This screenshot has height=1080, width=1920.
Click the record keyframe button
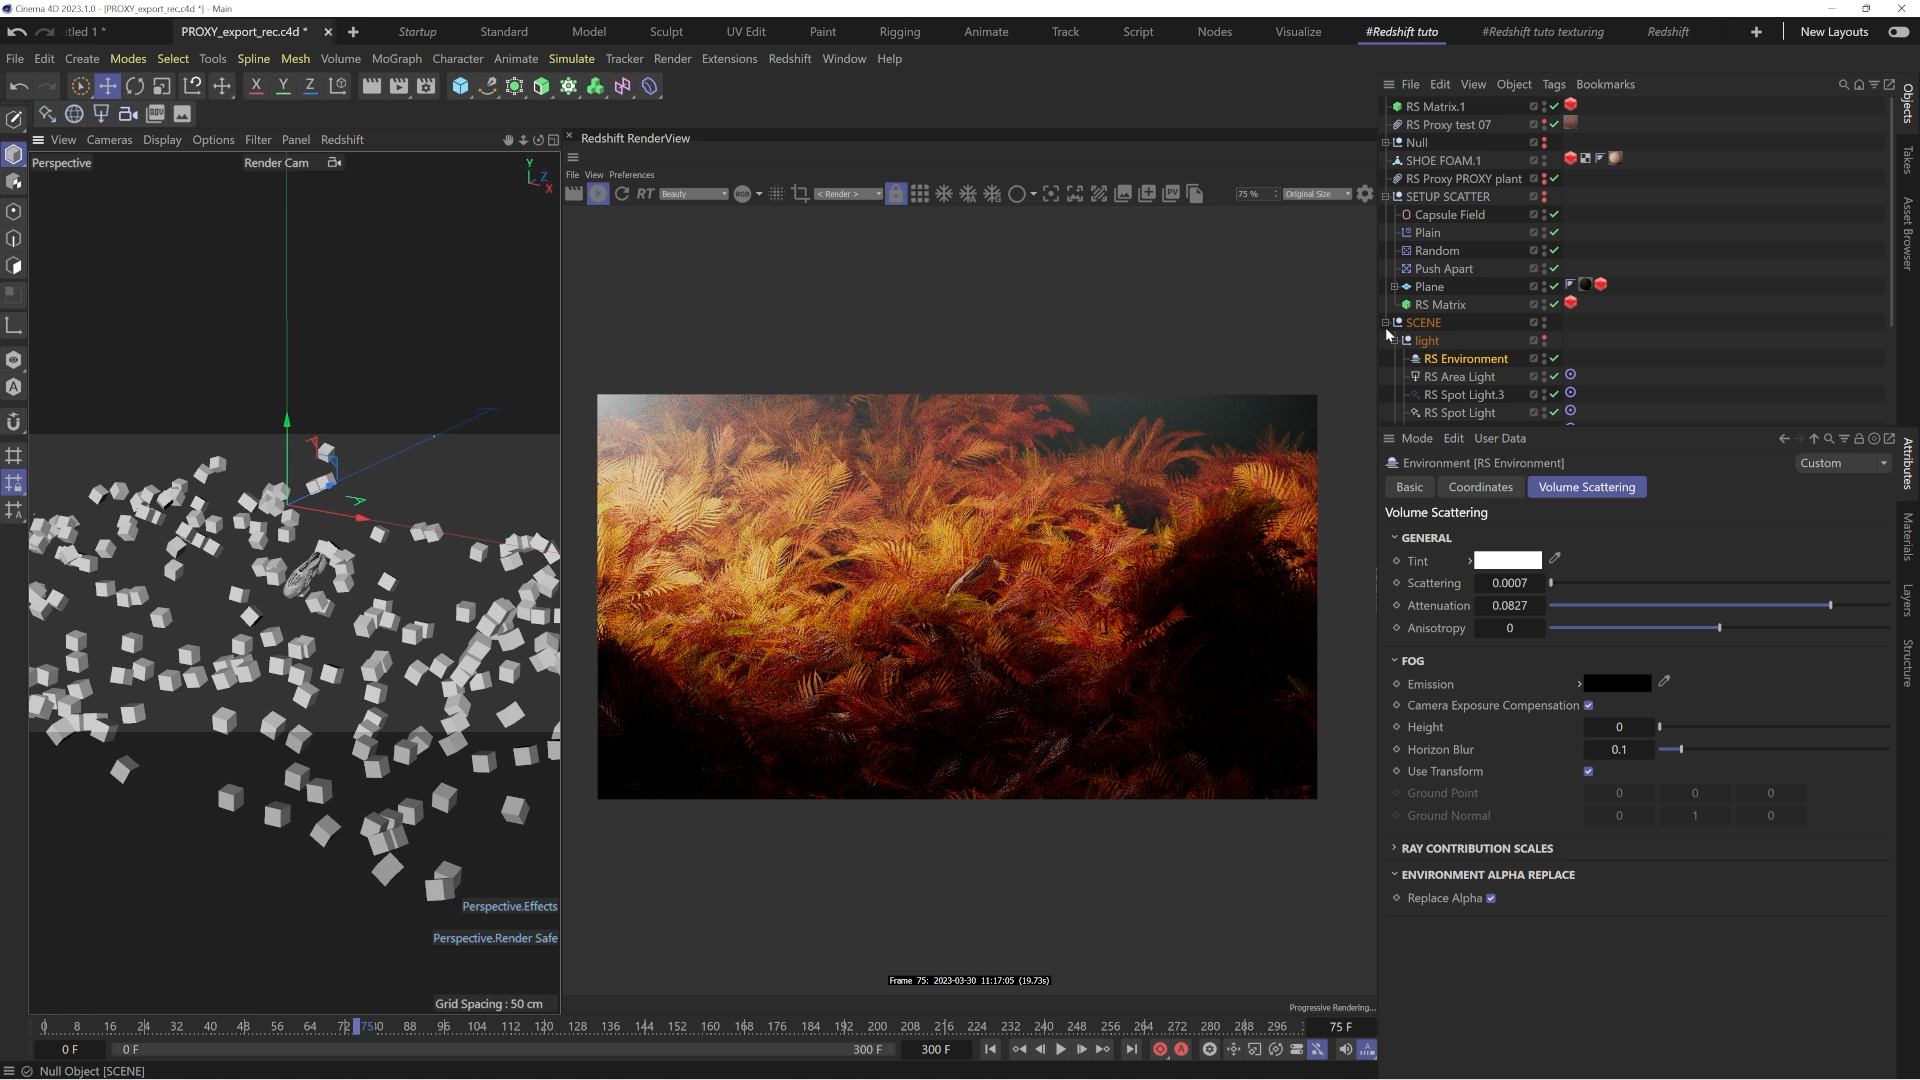point(1160,1049)
